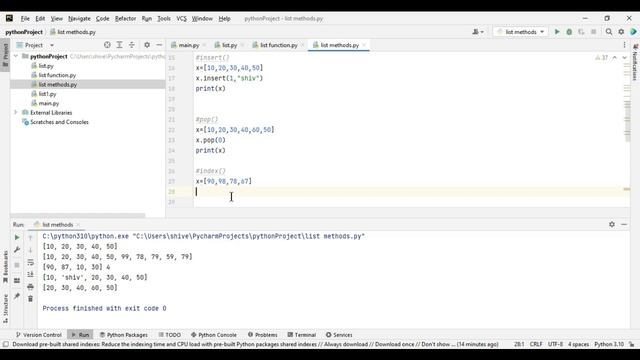Collapse all items in Project panel
Viewport: 640px width, 360px height.
131,45
